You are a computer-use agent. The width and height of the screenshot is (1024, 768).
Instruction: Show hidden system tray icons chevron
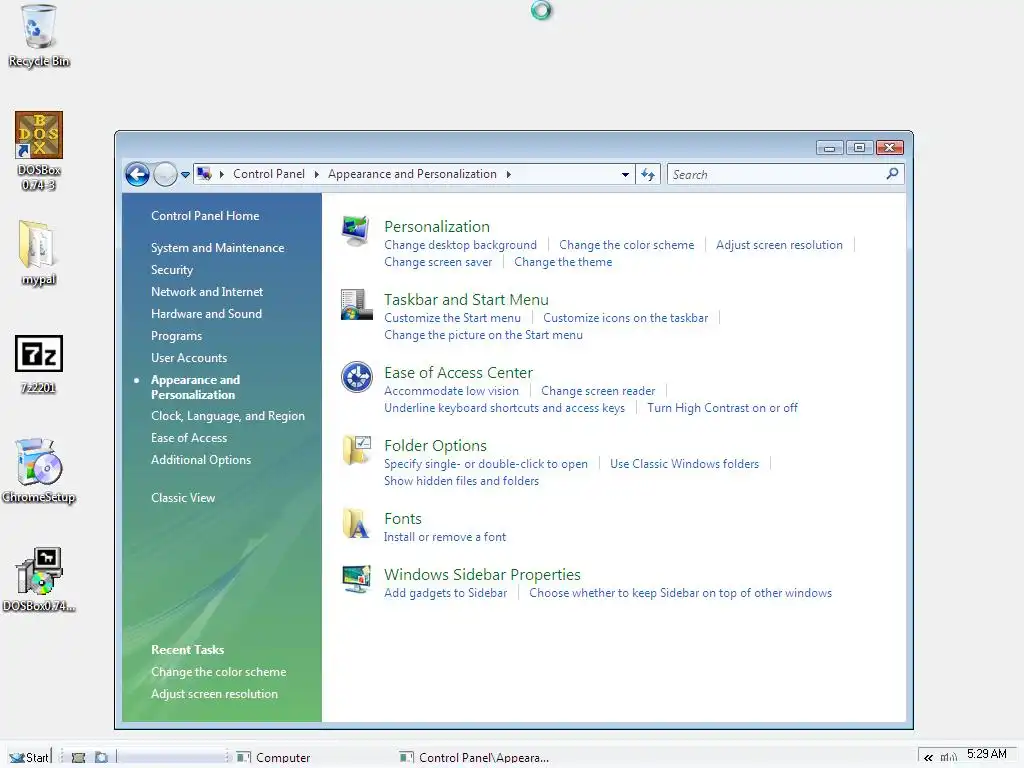pyautogui.click(x=928, y=758)
